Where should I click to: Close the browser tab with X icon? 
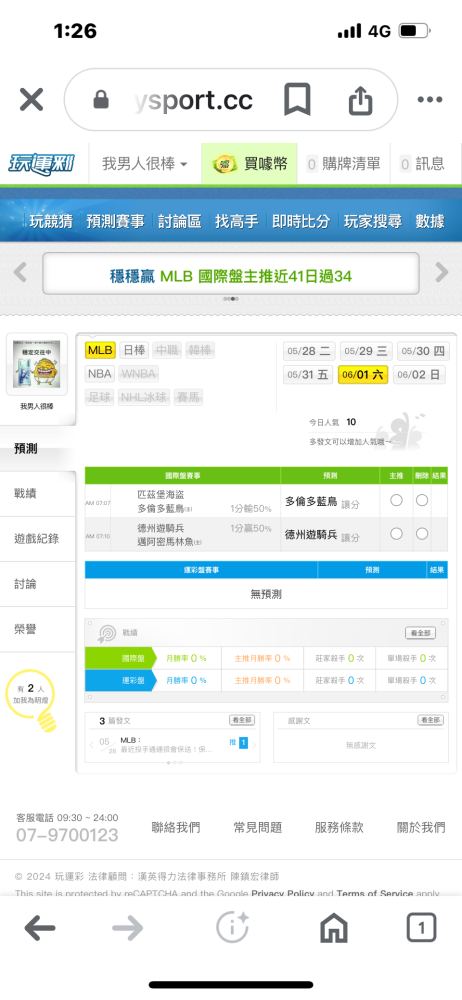coord(31,100)
